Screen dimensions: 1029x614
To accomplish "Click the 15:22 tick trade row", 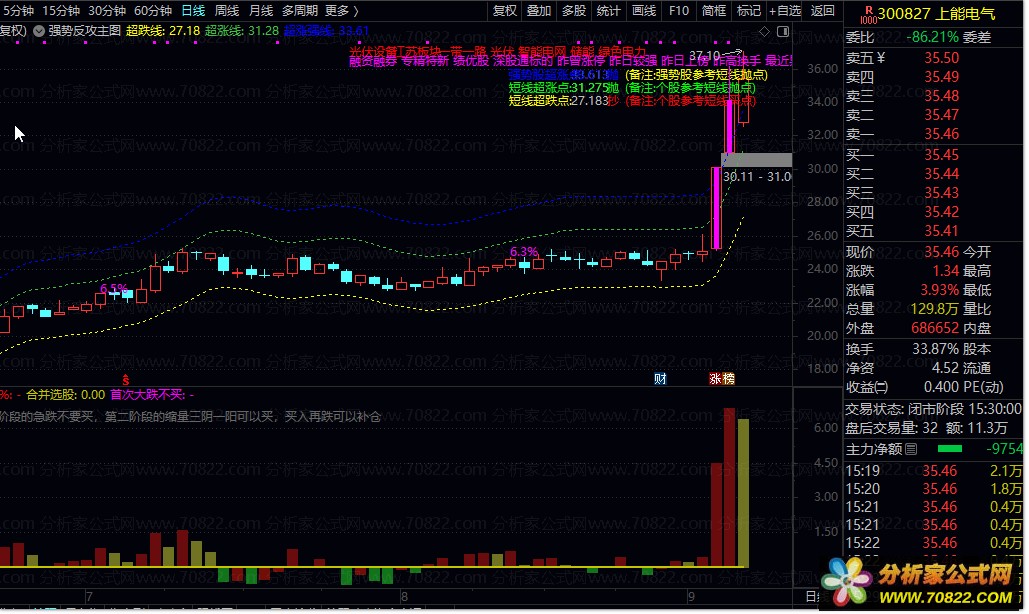I will [x=934, y=542].
